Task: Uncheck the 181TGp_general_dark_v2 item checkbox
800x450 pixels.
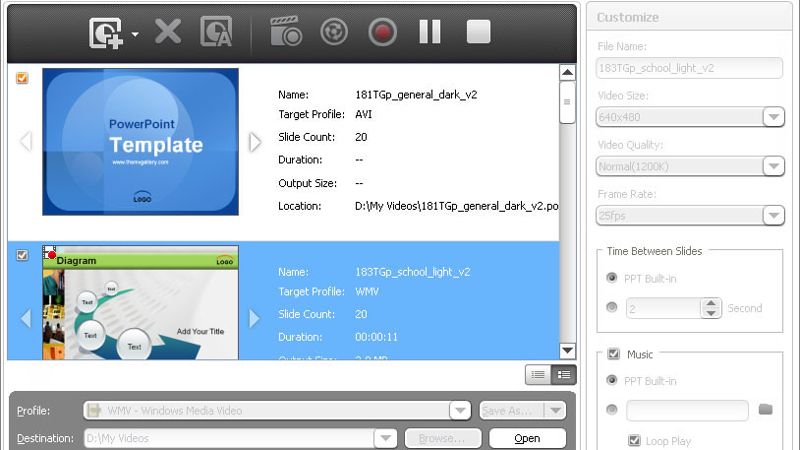Action: [22, 78]
